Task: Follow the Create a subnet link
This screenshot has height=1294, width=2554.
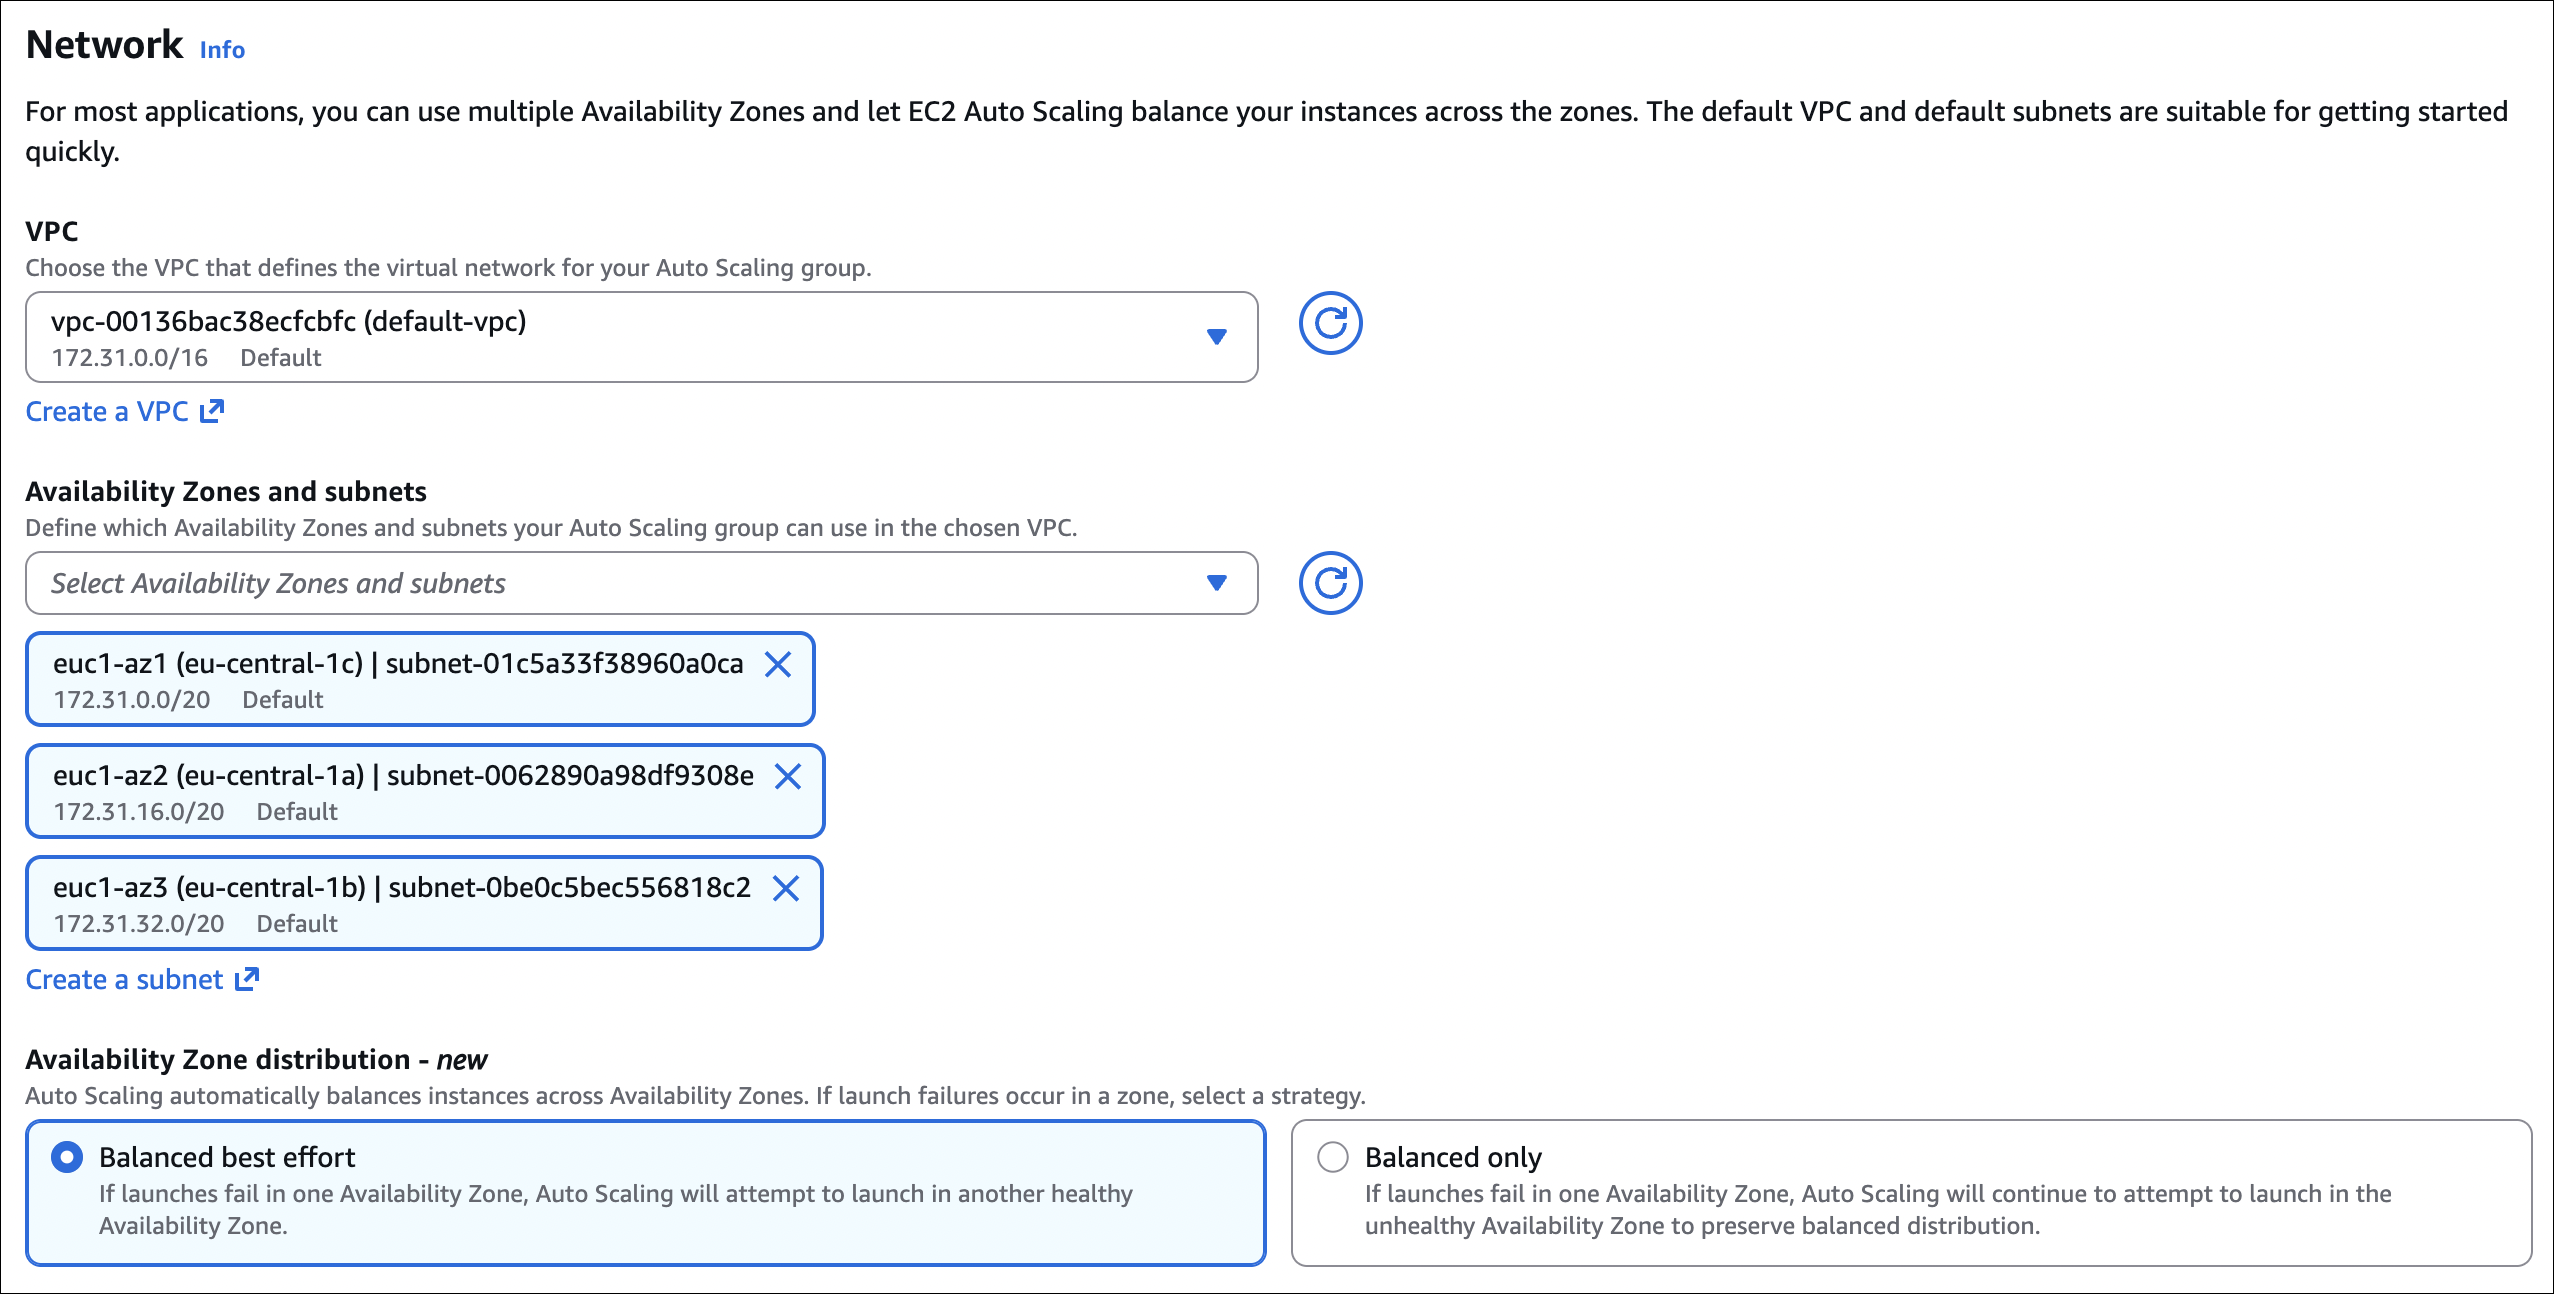Action: pos(124,979)
